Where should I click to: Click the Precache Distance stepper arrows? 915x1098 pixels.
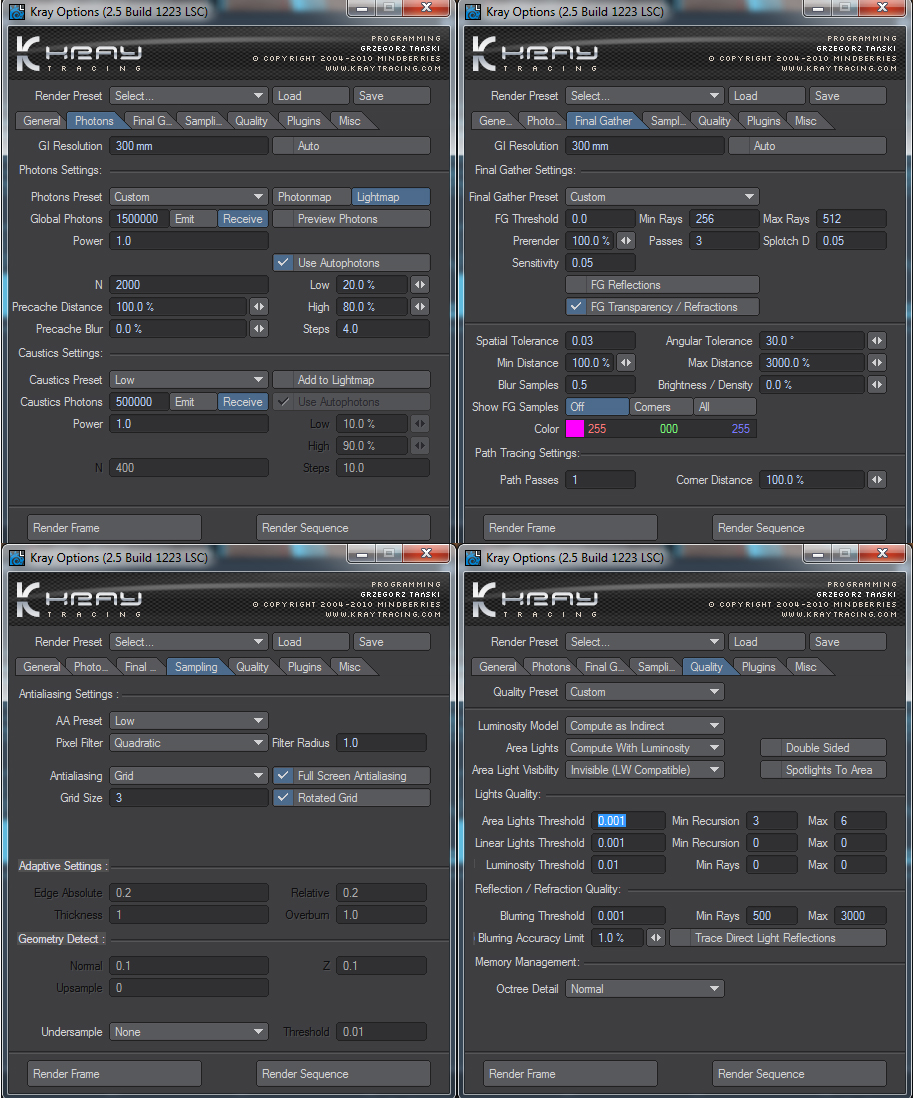point(258,307)
